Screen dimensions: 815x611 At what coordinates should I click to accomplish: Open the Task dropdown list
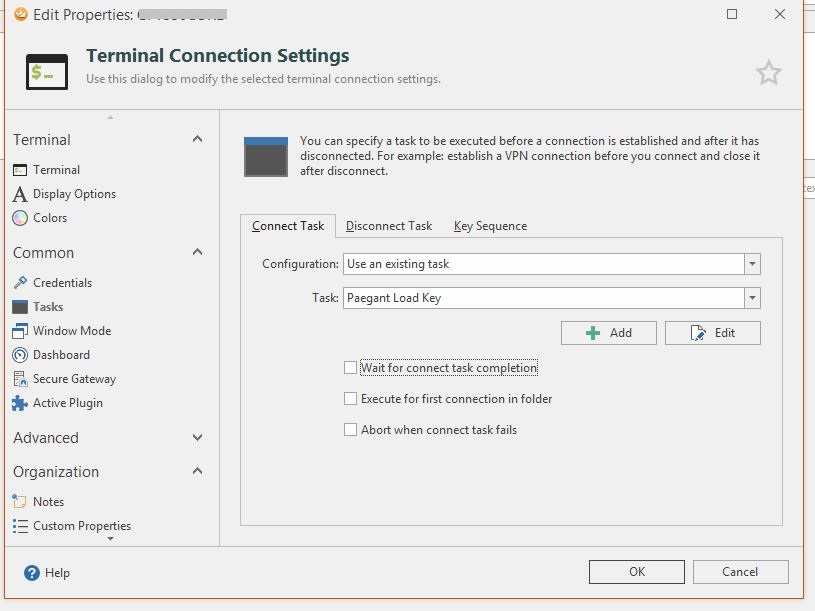752,298
